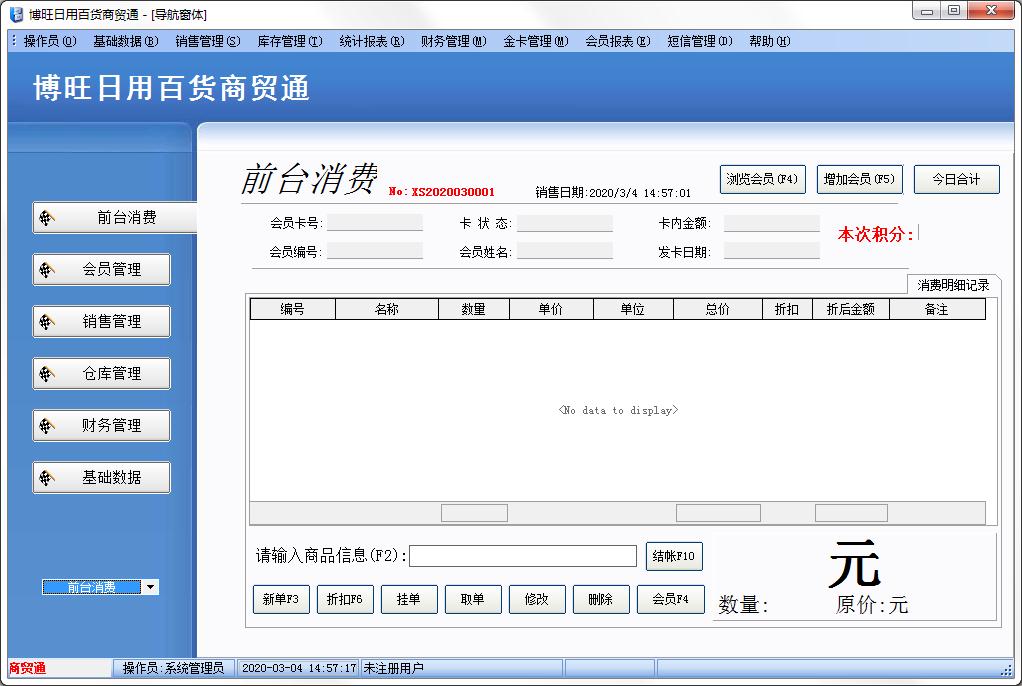1022x686 pixels.
Task: Open the 销售管理(S) menu
Action: point(208,41)
